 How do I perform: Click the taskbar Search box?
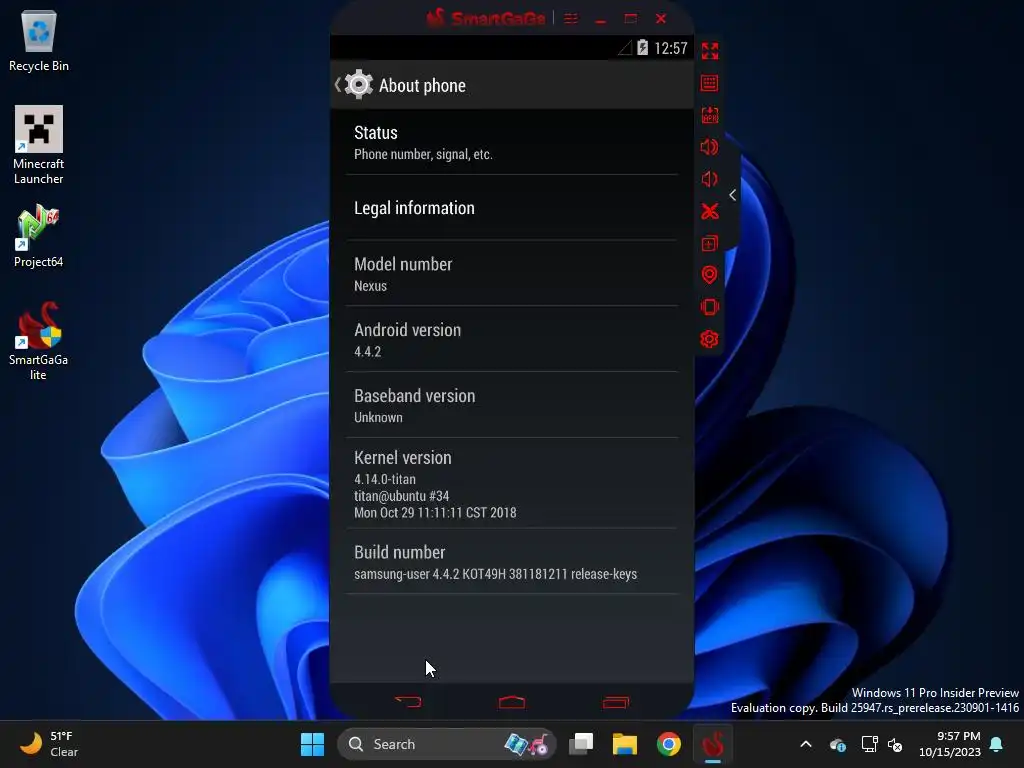[447, 744]
